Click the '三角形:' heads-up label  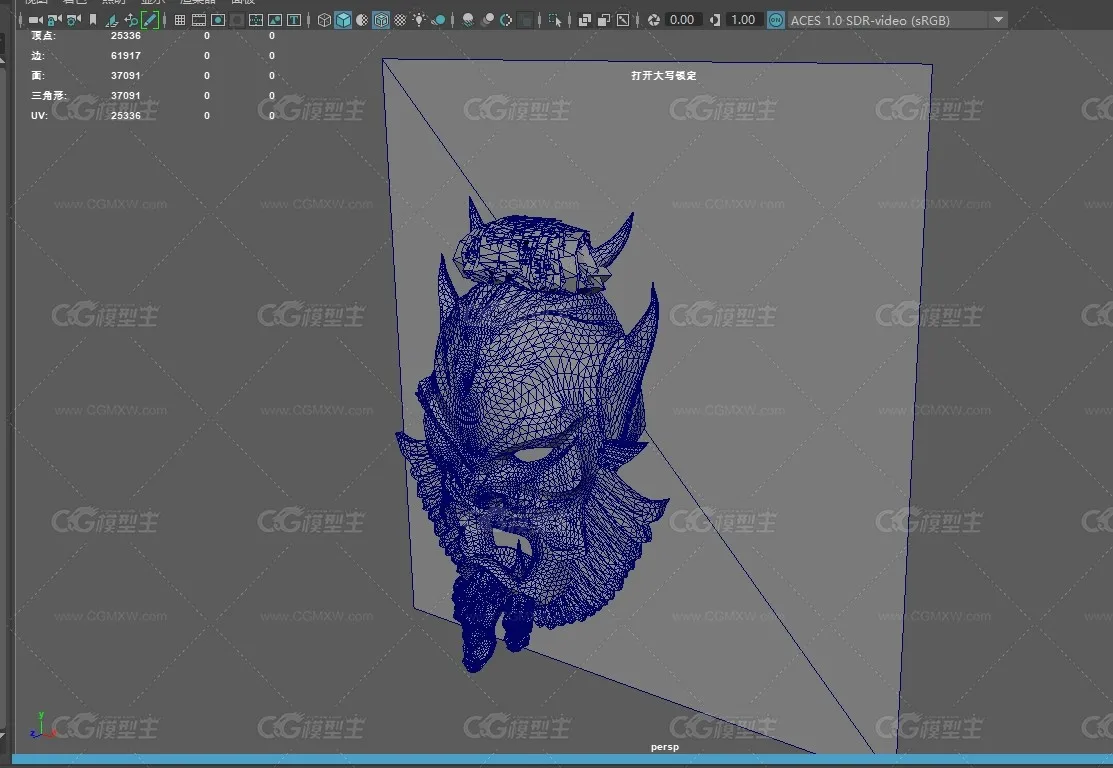[x=49, y=95]
